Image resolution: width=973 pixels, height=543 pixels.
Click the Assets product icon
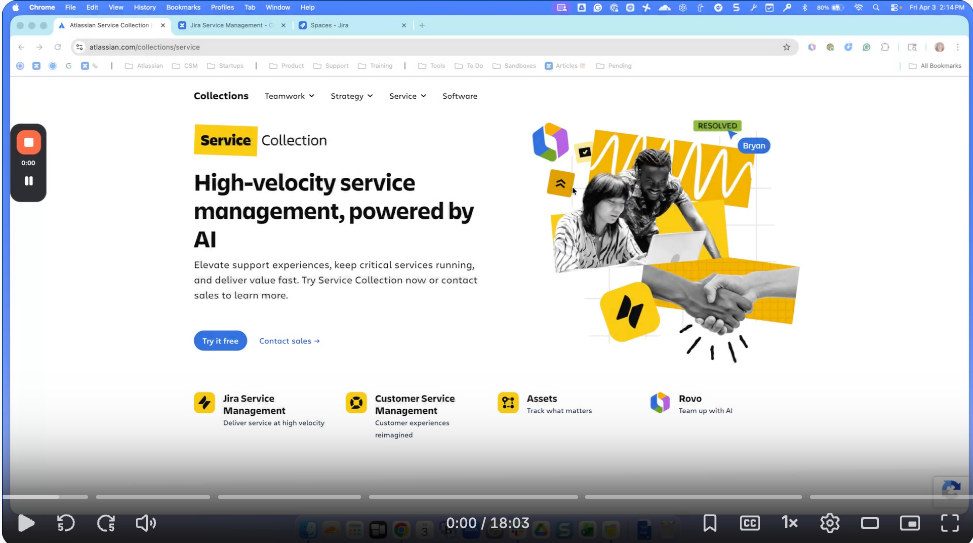point(508,403)
